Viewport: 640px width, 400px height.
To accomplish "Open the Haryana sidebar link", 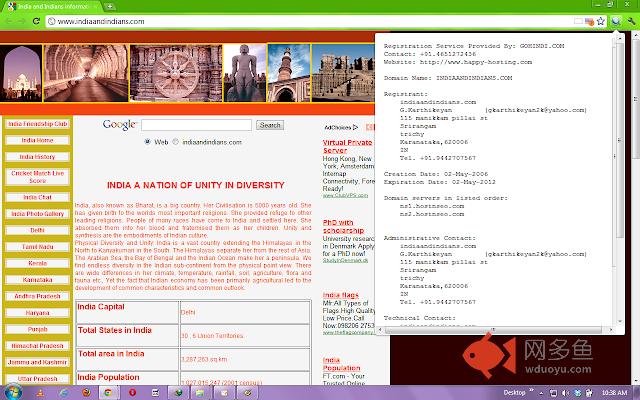I will click(38, 313).
